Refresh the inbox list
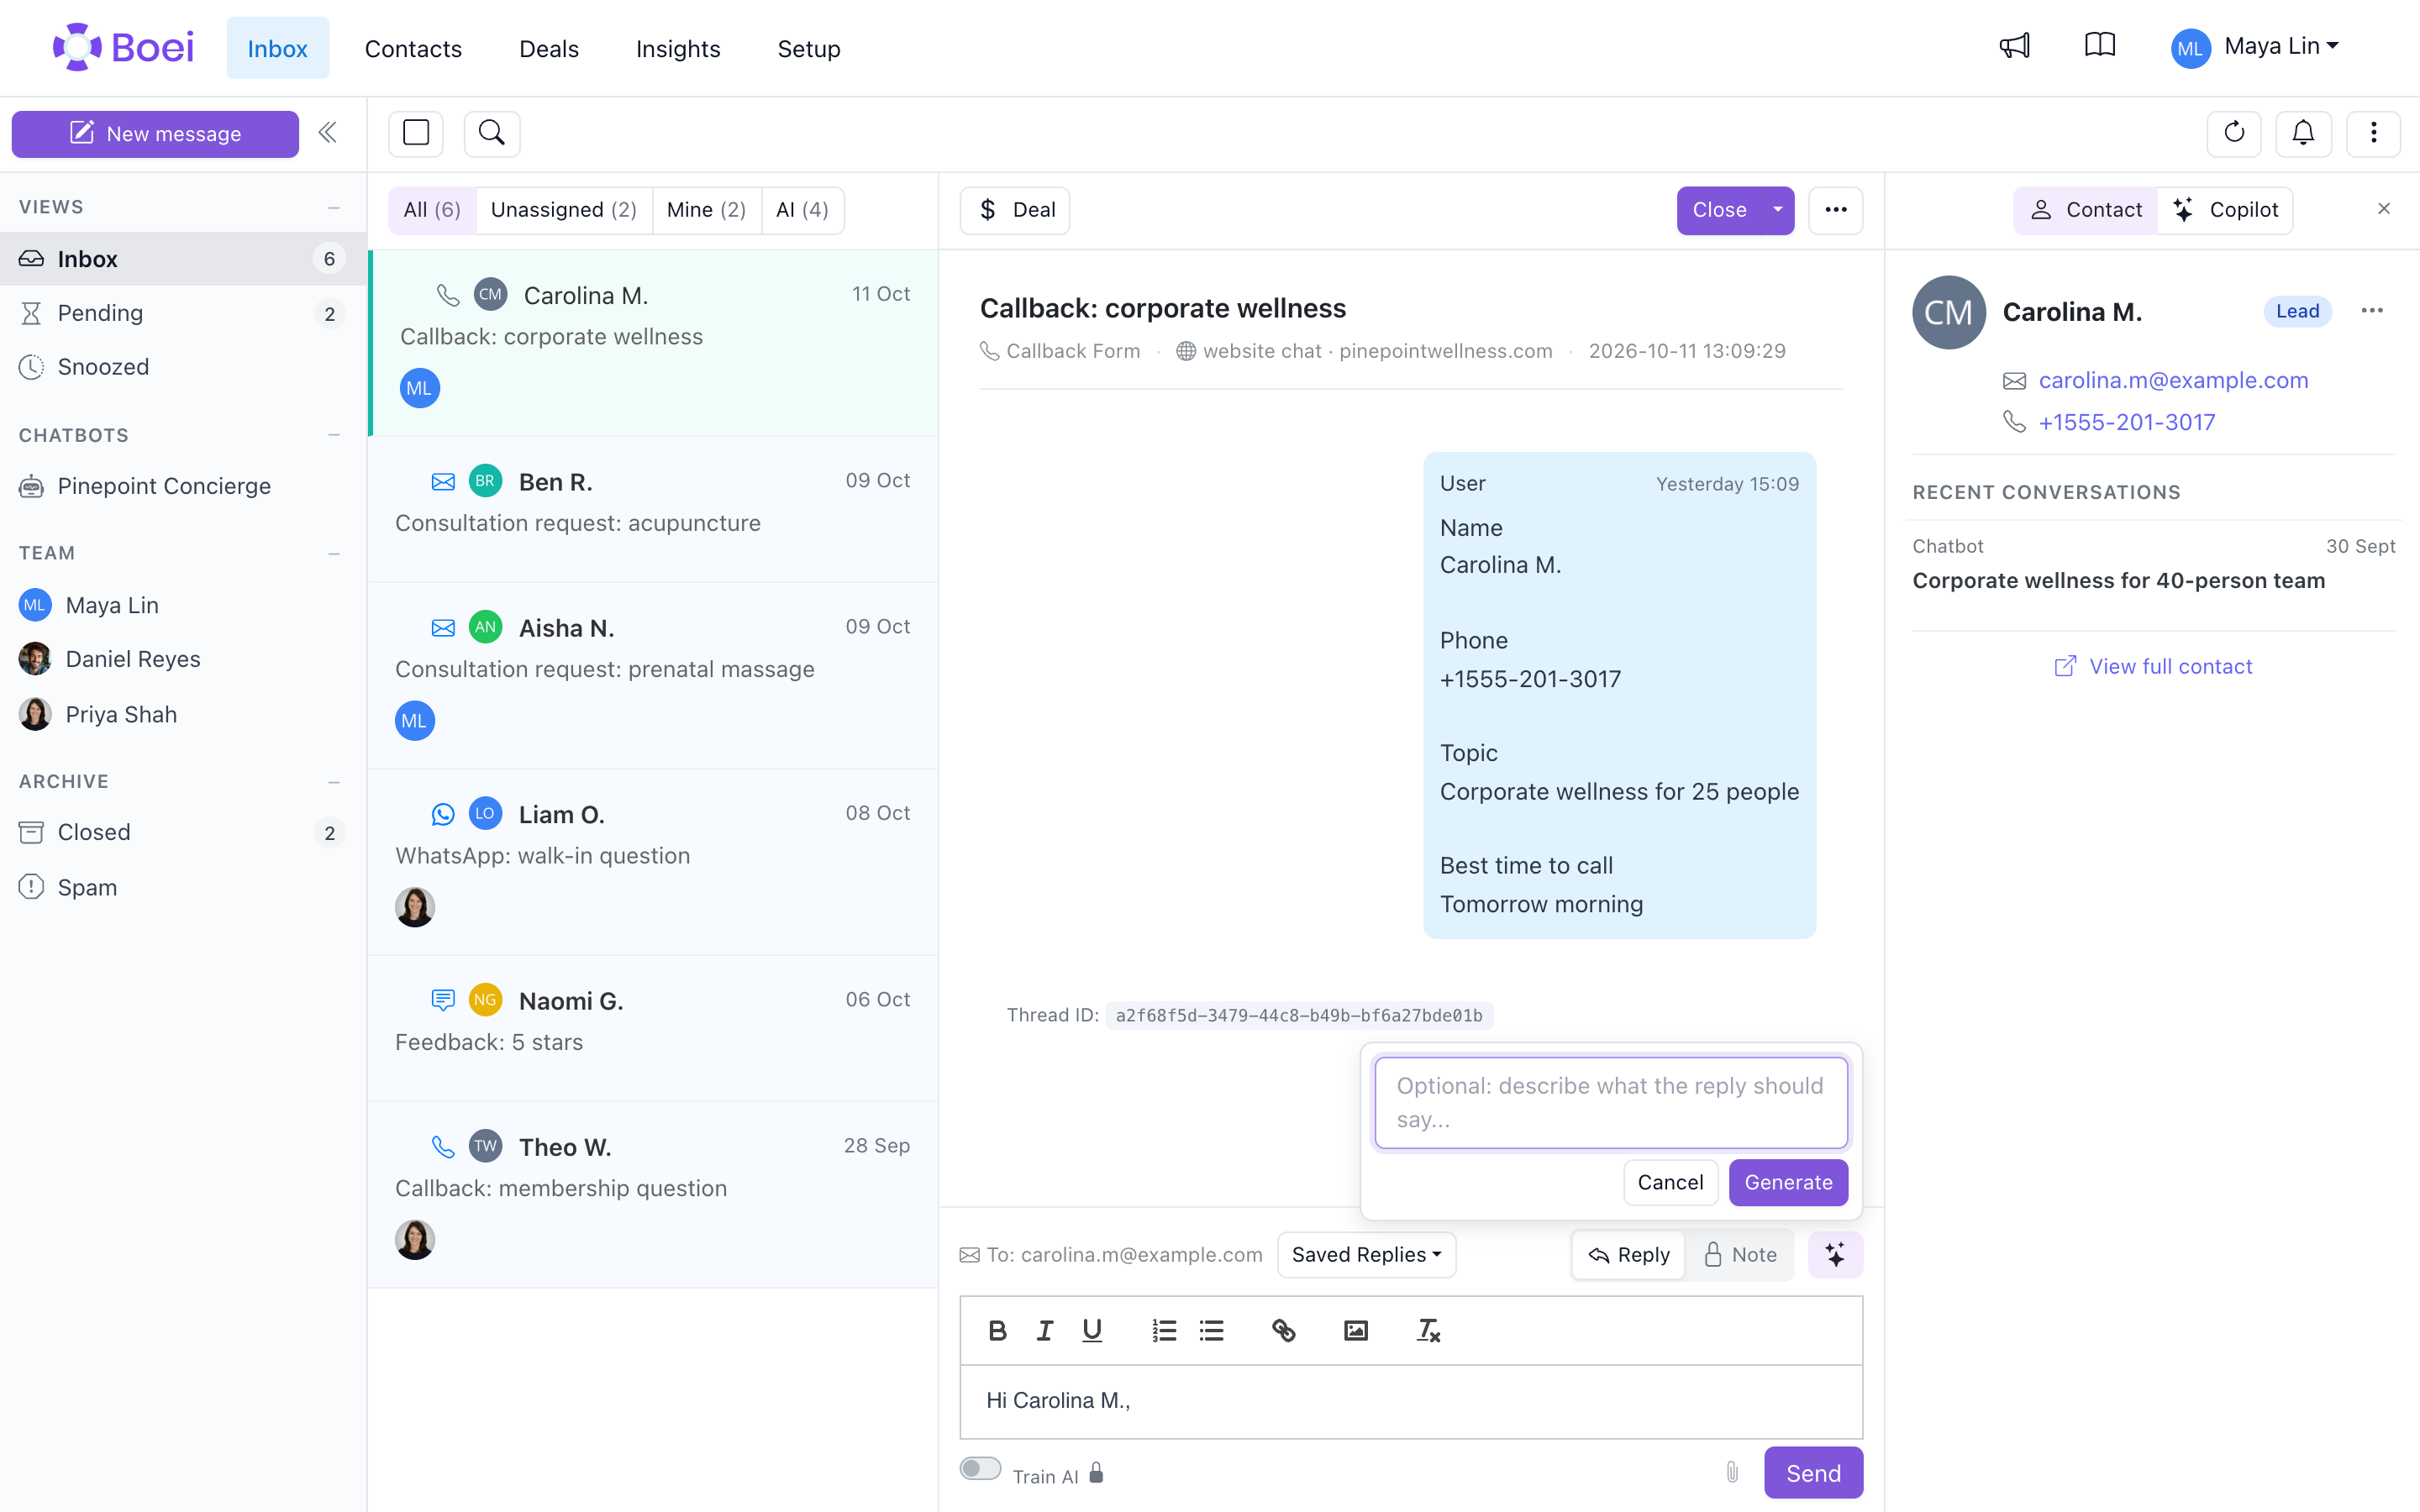The width and height of the screenshot is (2420, 1512). click(x=2234, y=133)
